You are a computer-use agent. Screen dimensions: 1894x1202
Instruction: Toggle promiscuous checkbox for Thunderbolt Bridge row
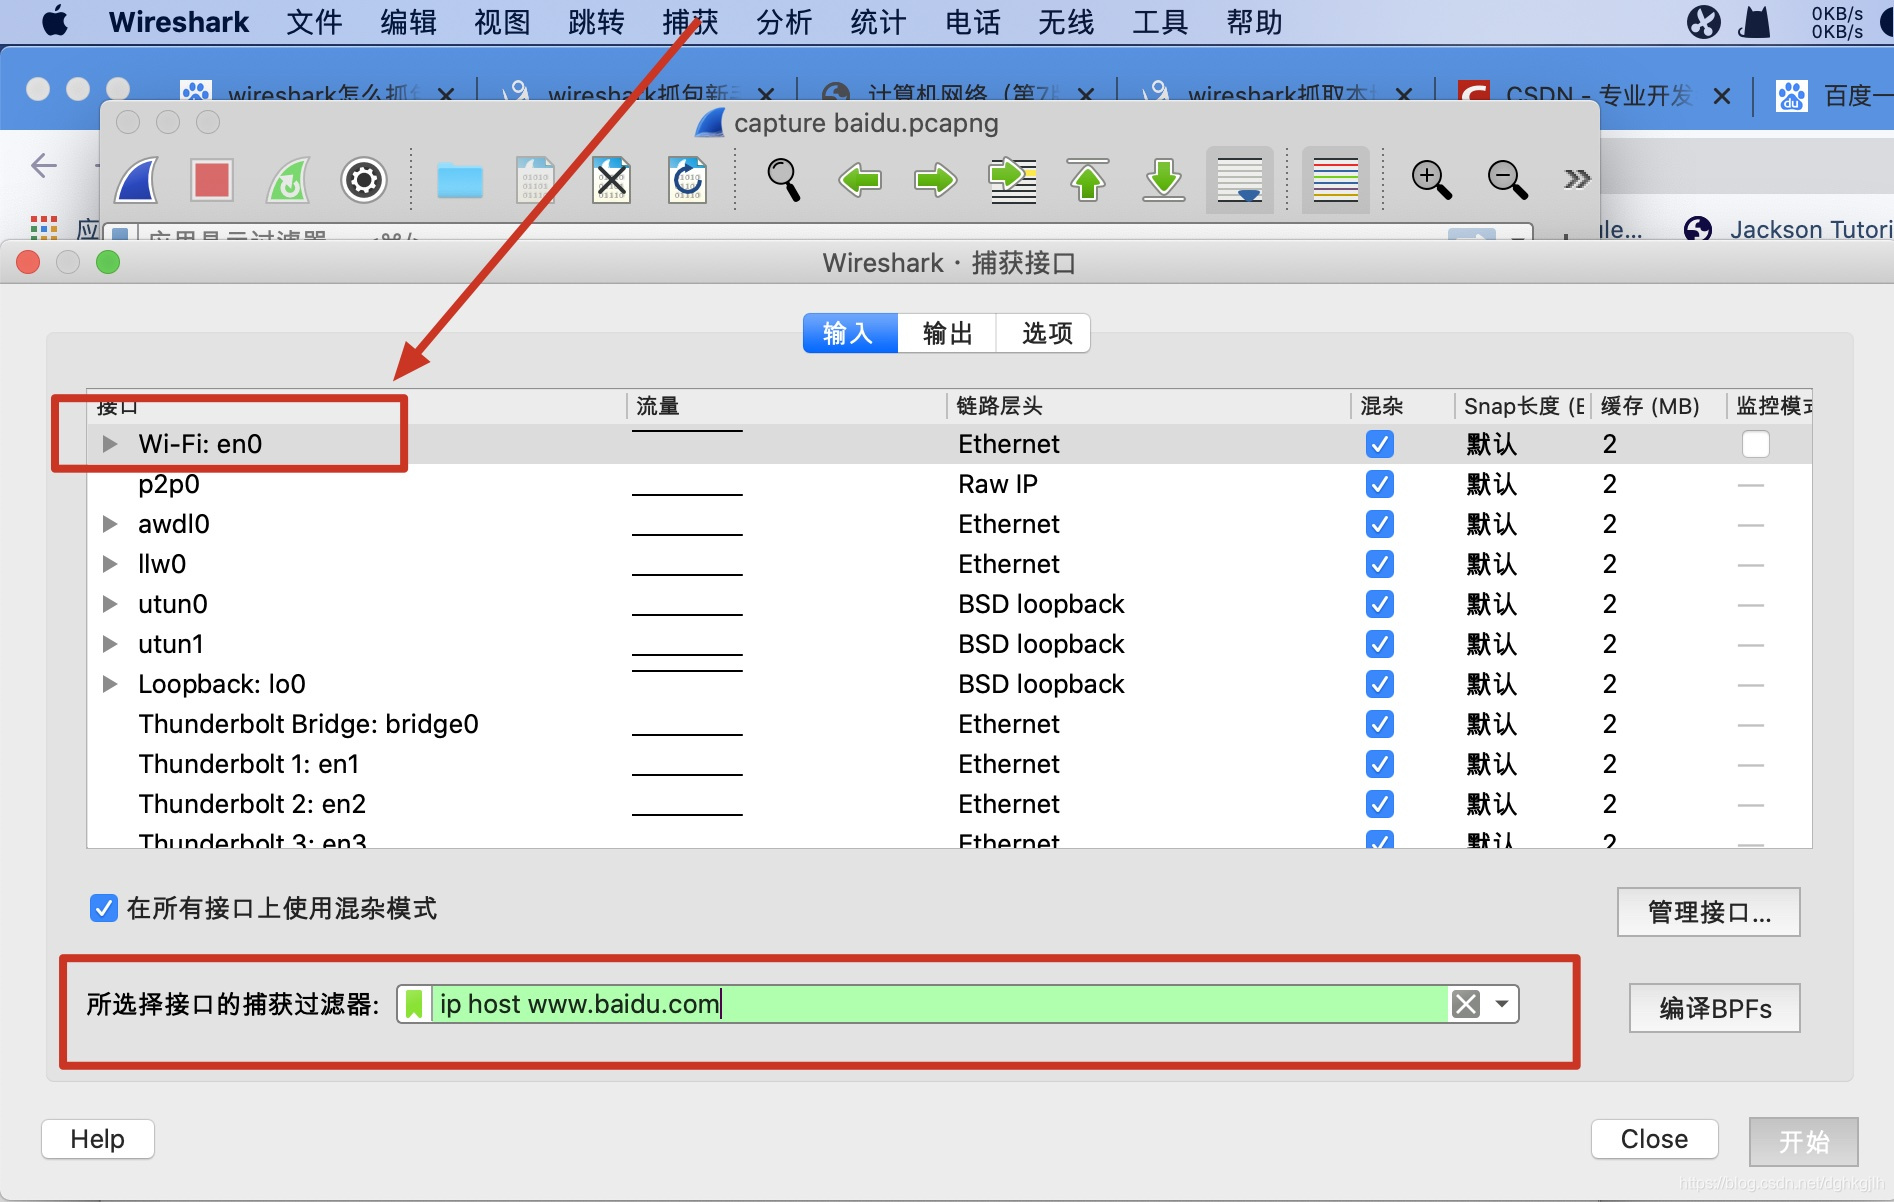click(x=1380, y=724)
